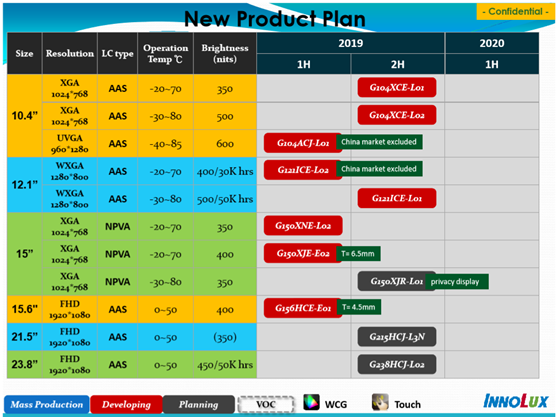The height and width of the screenshot is (419, 558).
Task: Select the Mass Production legend label
Action: coord(47,405)
